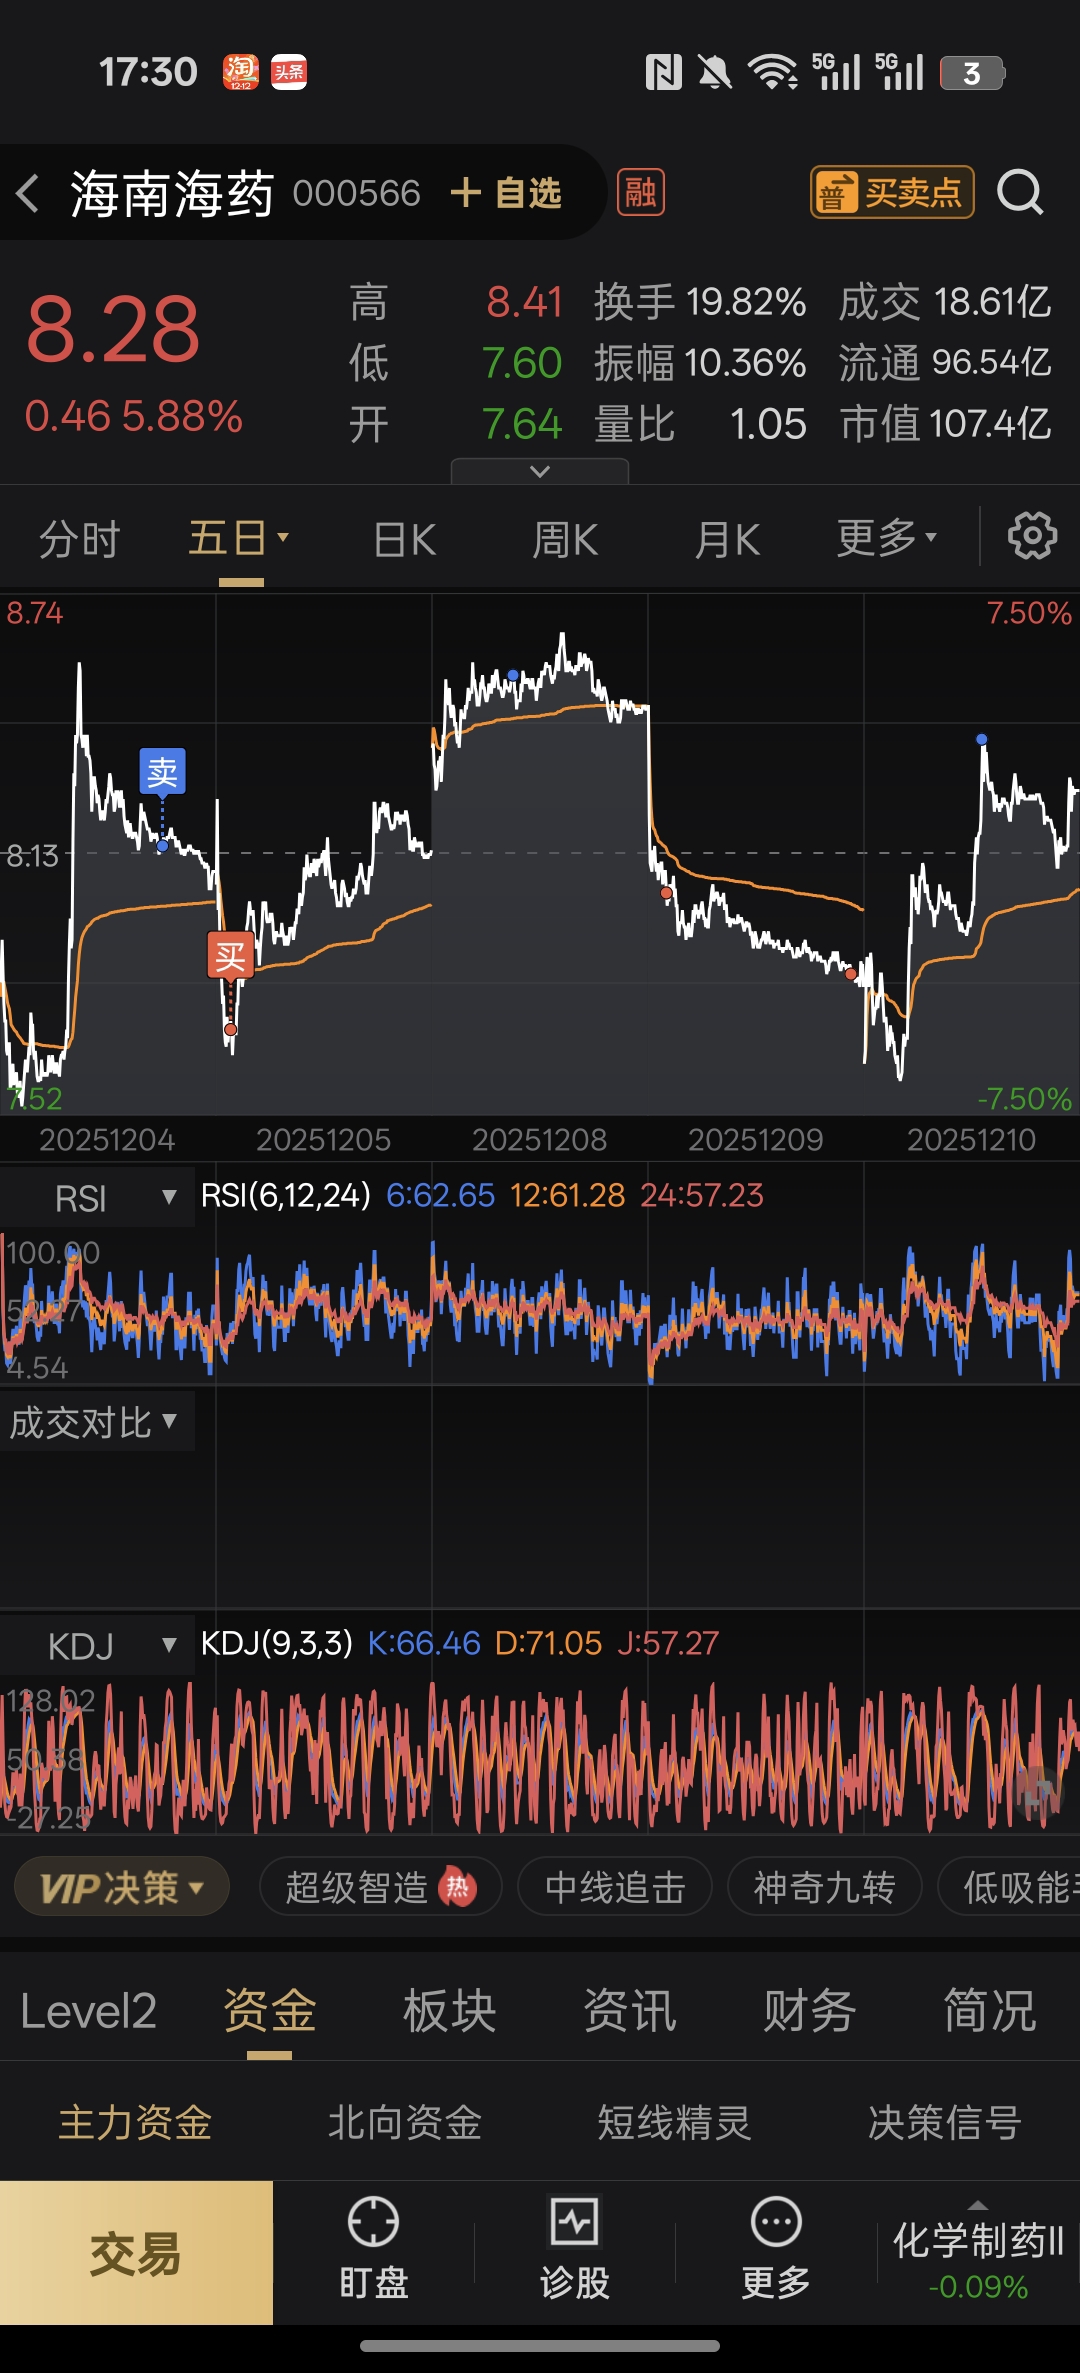The image size is (1080, 2373).
Task: Tap the battery indicator
Action: tap(972, 73)
